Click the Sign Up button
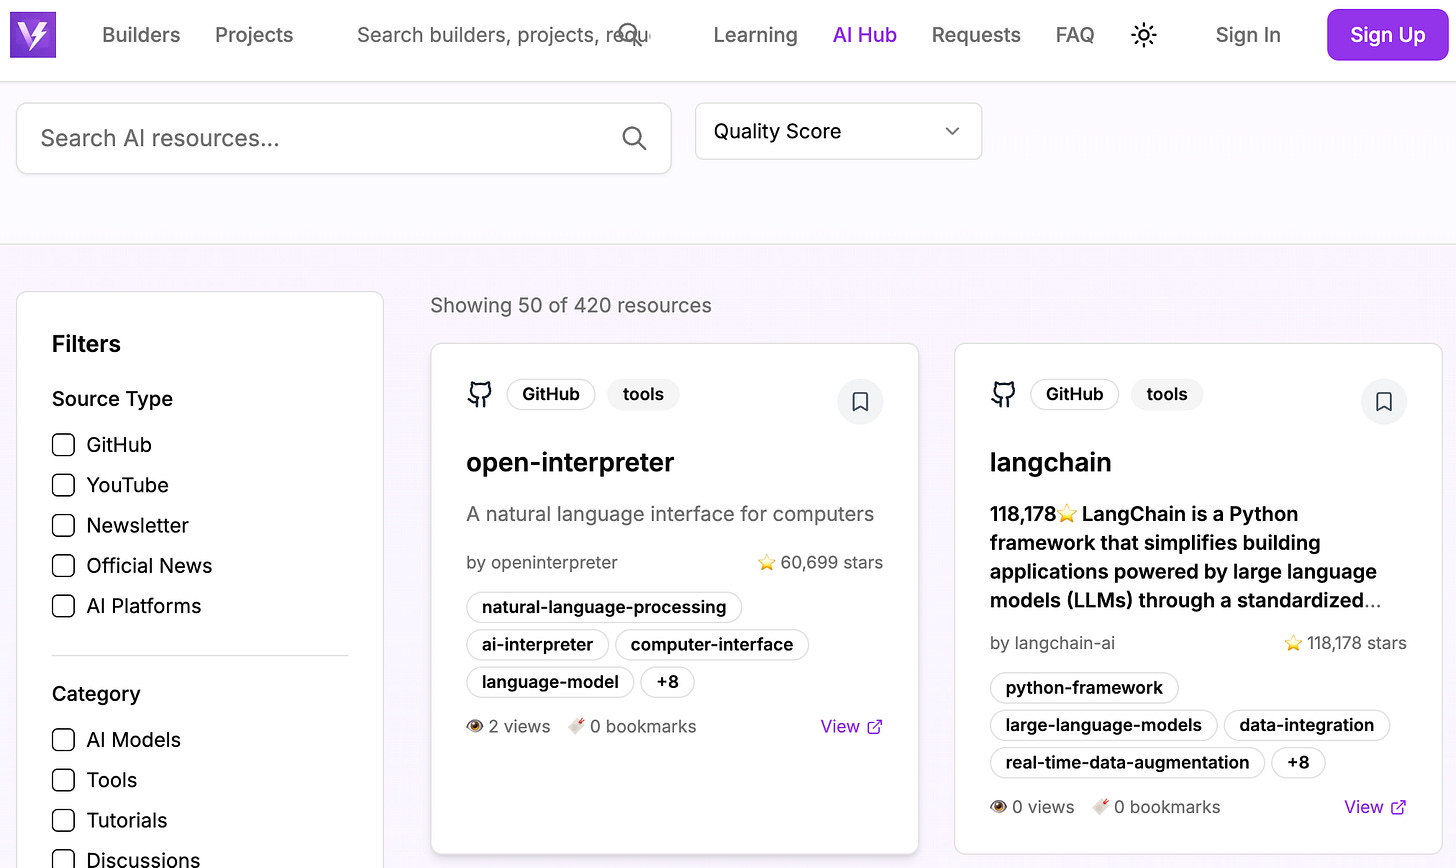This screenshot has height=868, width=1456. point(1388,35)
